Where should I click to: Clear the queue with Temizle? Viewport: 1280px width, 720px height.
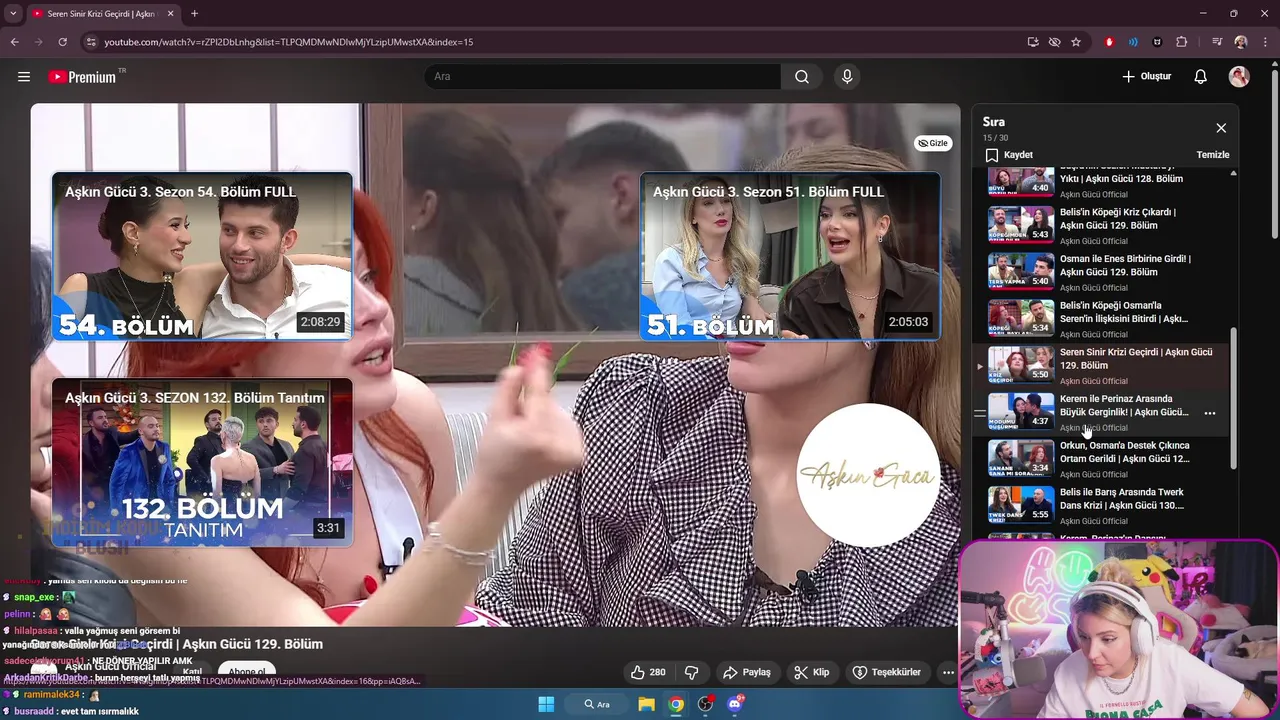click(x=1213, y=155)
